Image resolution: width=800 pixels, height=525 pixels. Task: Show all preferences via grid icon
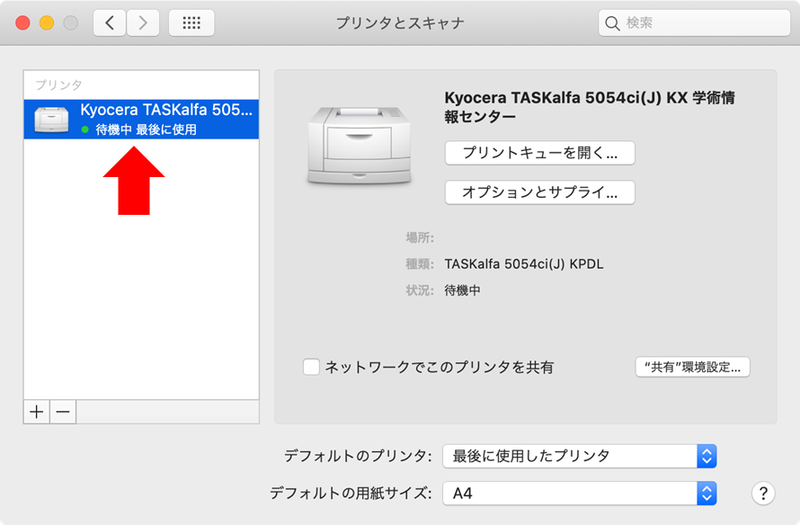tap(191, 23)
